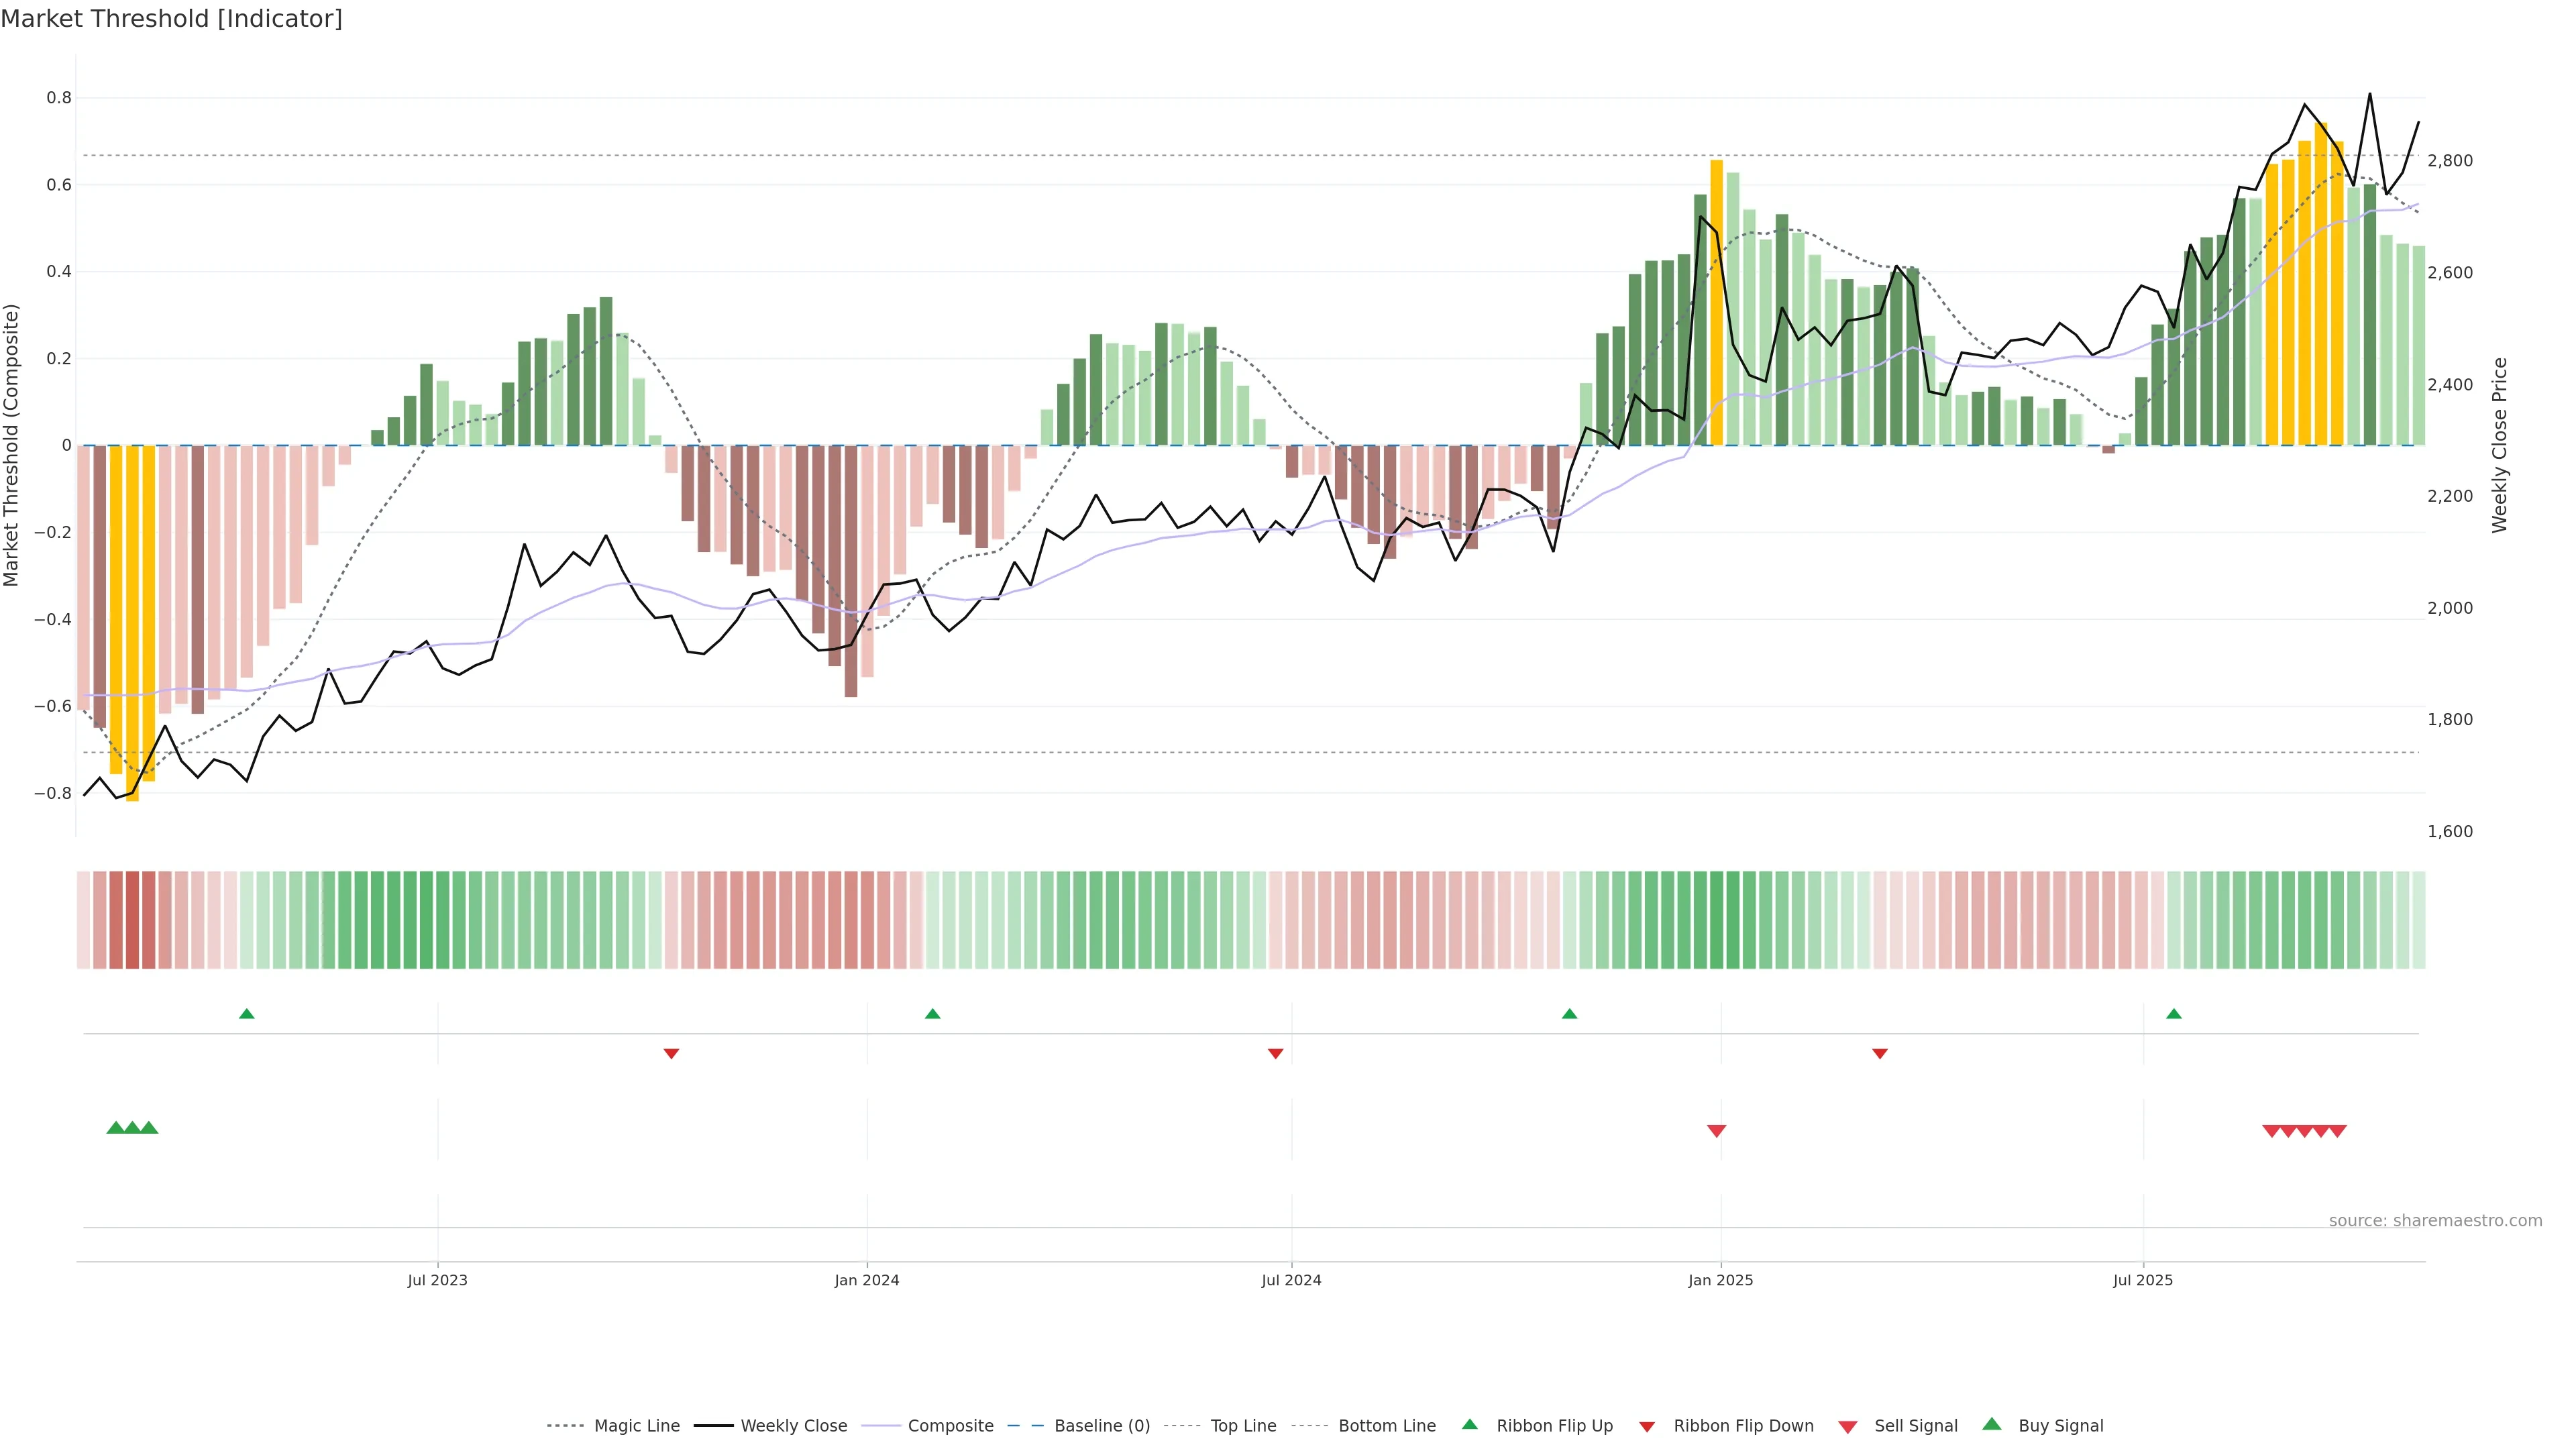Toggle Top Line visibility in legend
The image size is (2576, 1449).
point(1243,1426)
